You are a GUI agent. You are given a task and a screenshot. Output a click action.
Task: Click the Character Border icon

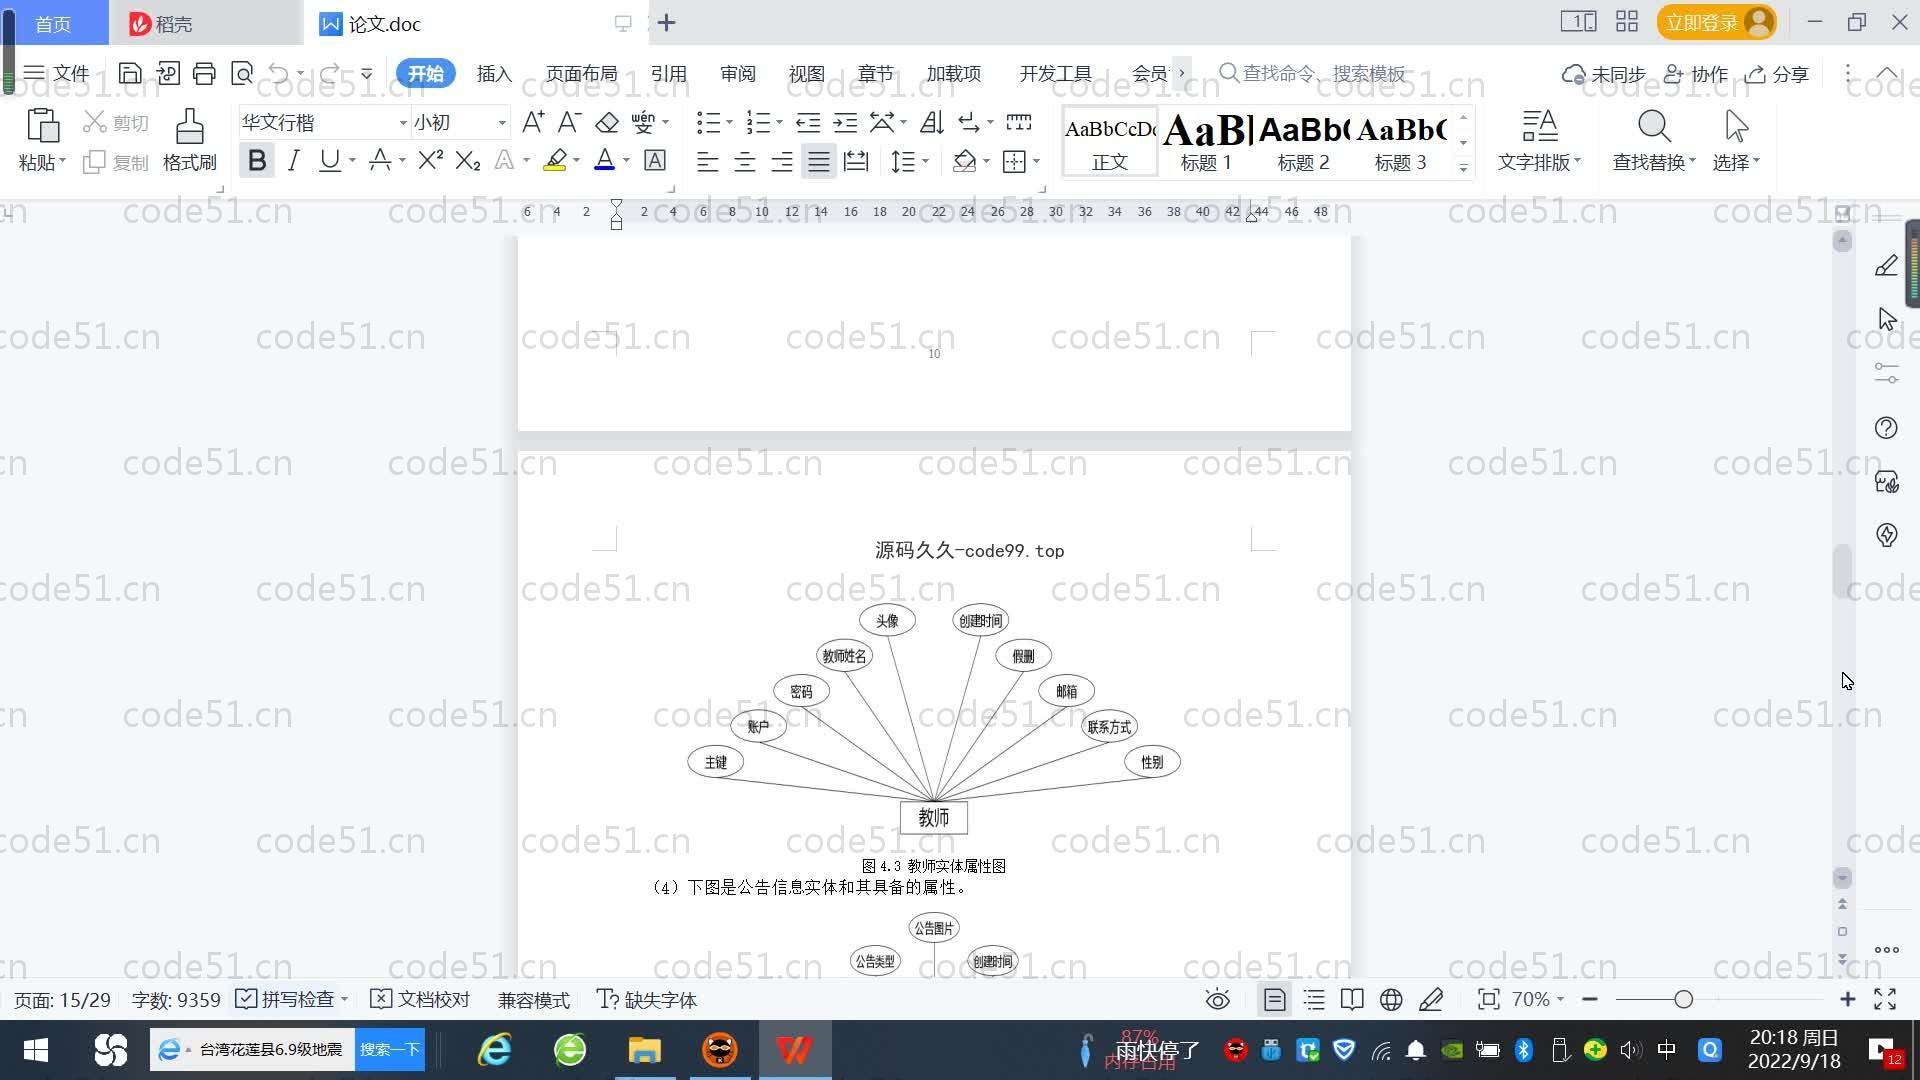tap(655, 160)
